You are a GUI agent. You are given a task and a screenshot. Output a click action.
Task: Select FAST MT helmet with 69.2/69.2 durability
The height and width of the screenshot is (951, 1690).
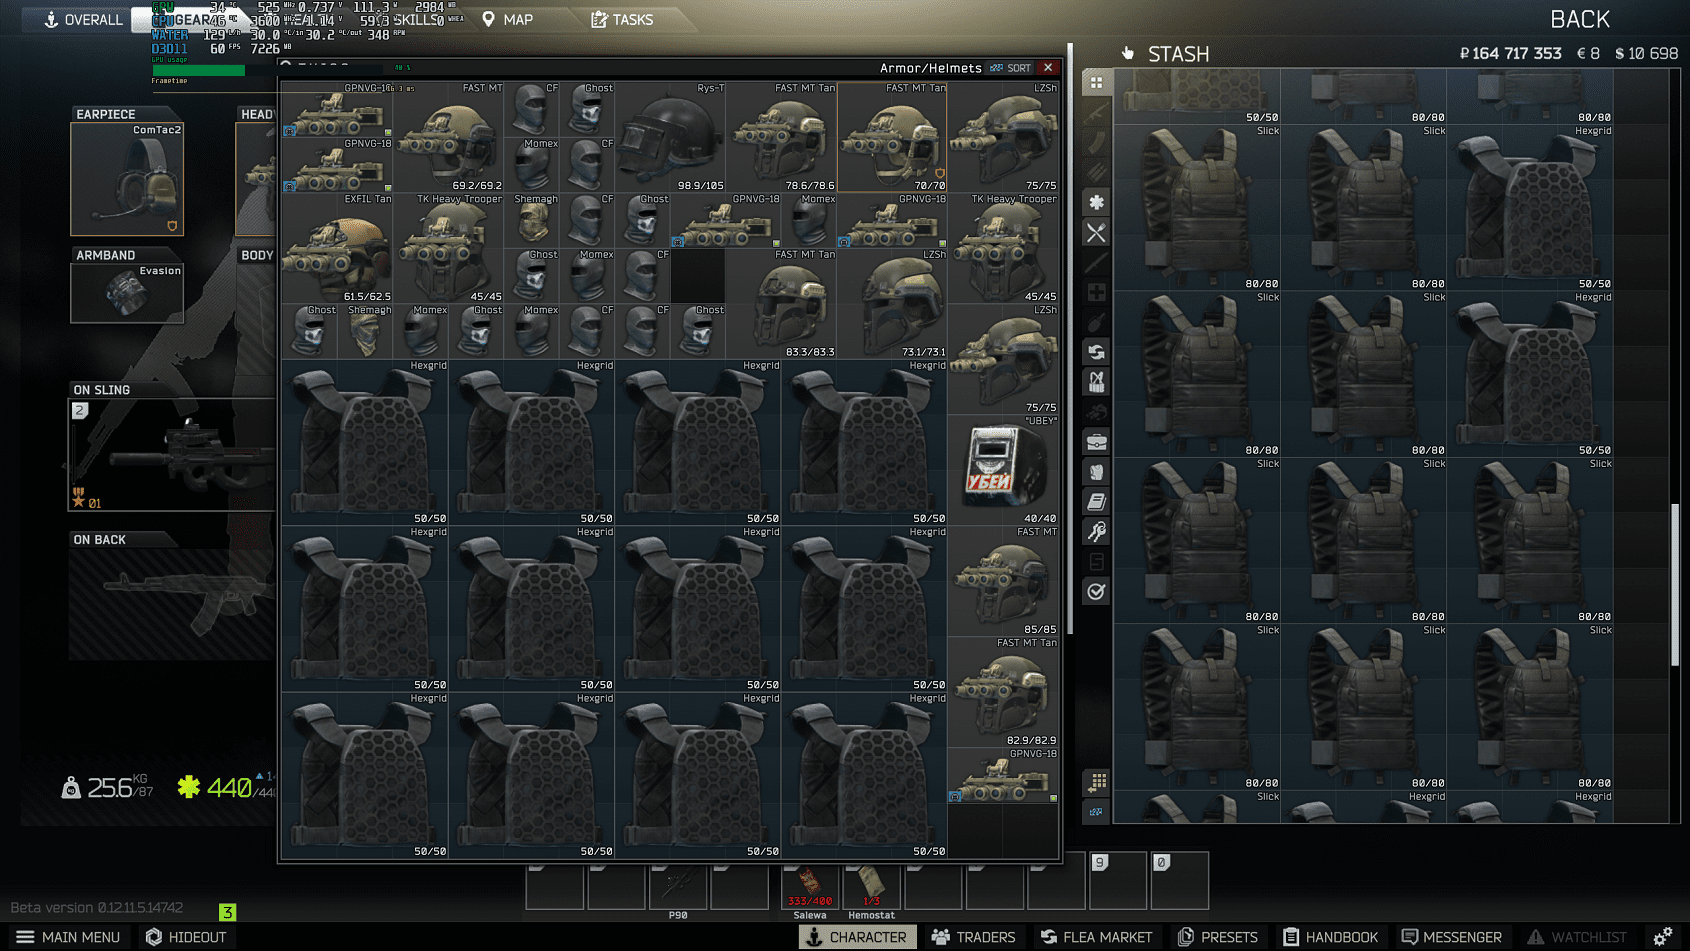tap(448, 137)
